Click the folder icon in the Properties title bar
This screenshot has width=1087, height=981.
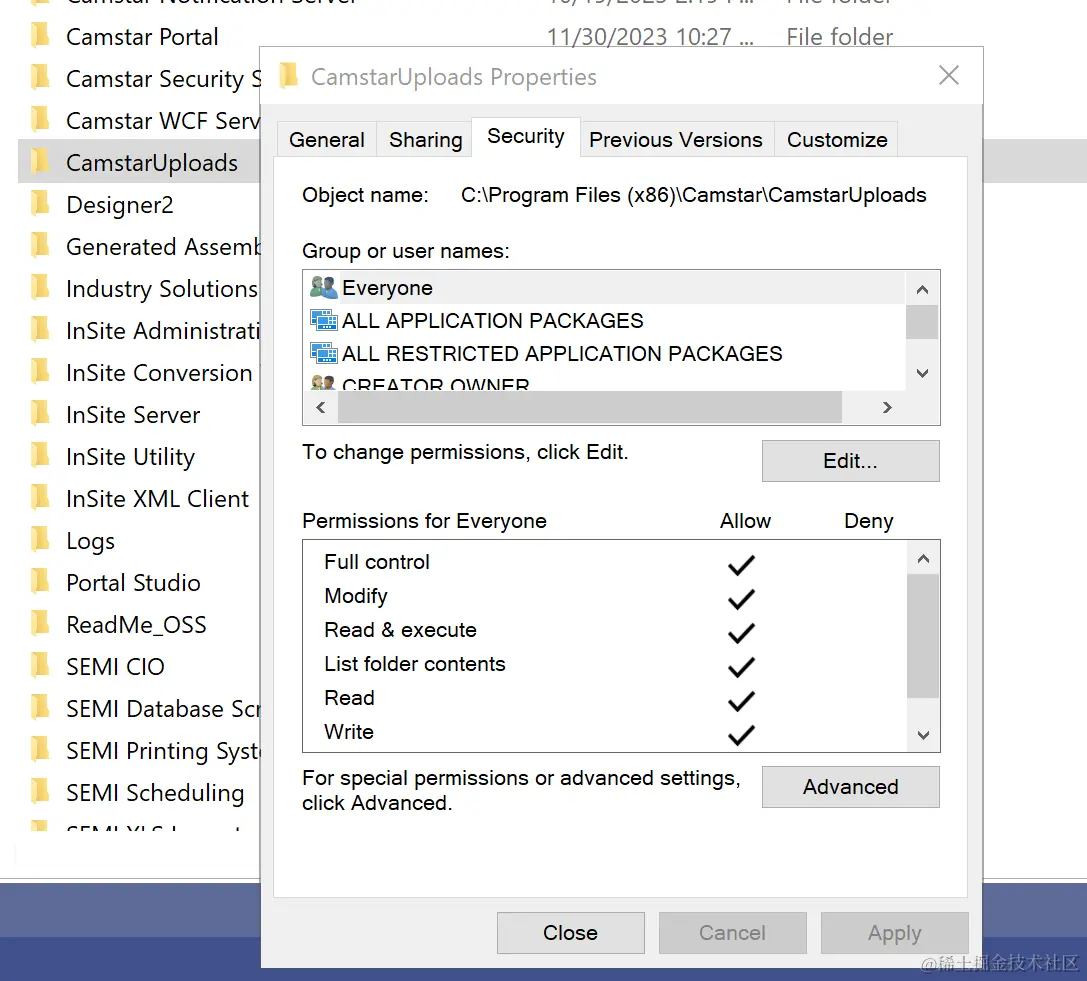tap(288, 75)
